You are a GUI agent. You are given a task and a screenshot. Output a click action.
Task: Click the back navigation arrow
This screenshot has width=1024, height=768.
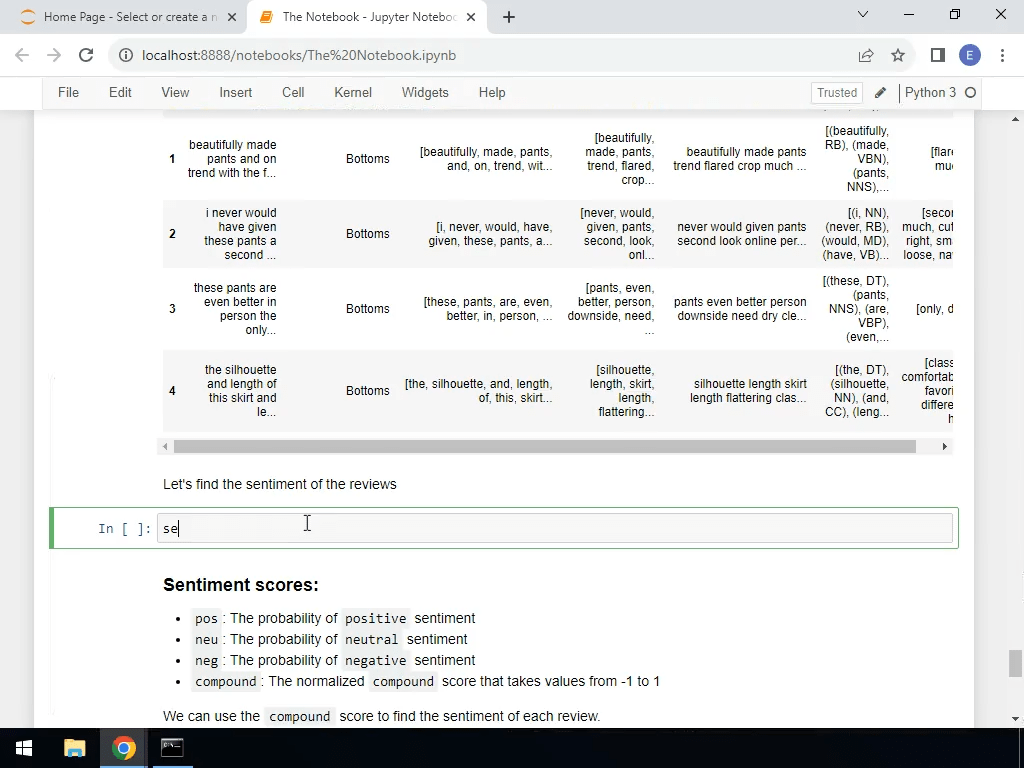(22, 55)
